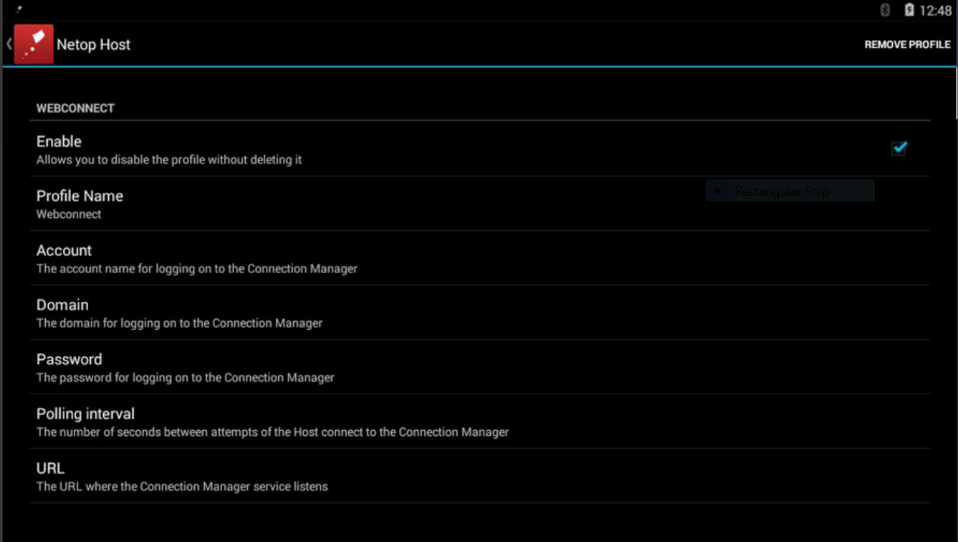This screenshot has width=958, height=542.
Task: Open the URL setting
Action: (480, 476)
